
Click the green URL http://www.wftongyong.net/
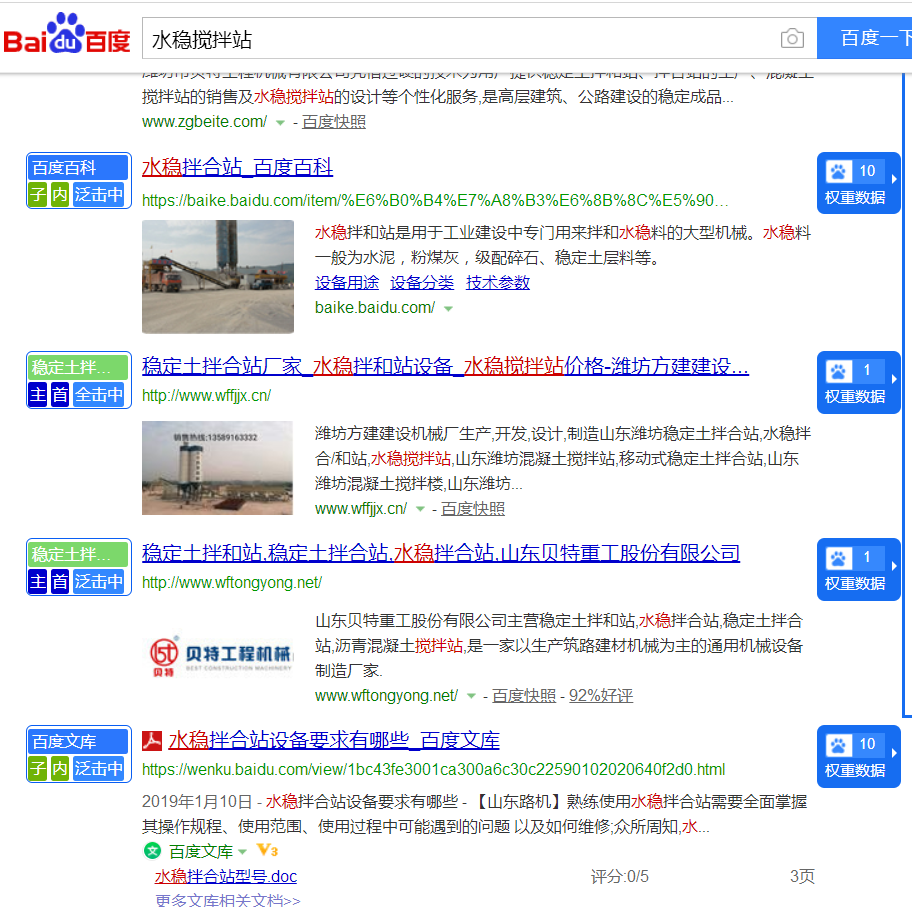(232, 582)
